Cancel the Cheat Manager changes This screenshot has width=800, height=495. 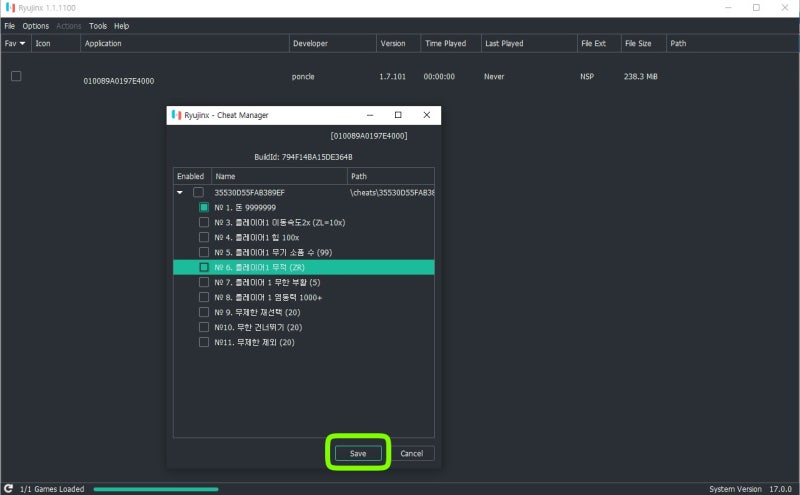point(411,453)
